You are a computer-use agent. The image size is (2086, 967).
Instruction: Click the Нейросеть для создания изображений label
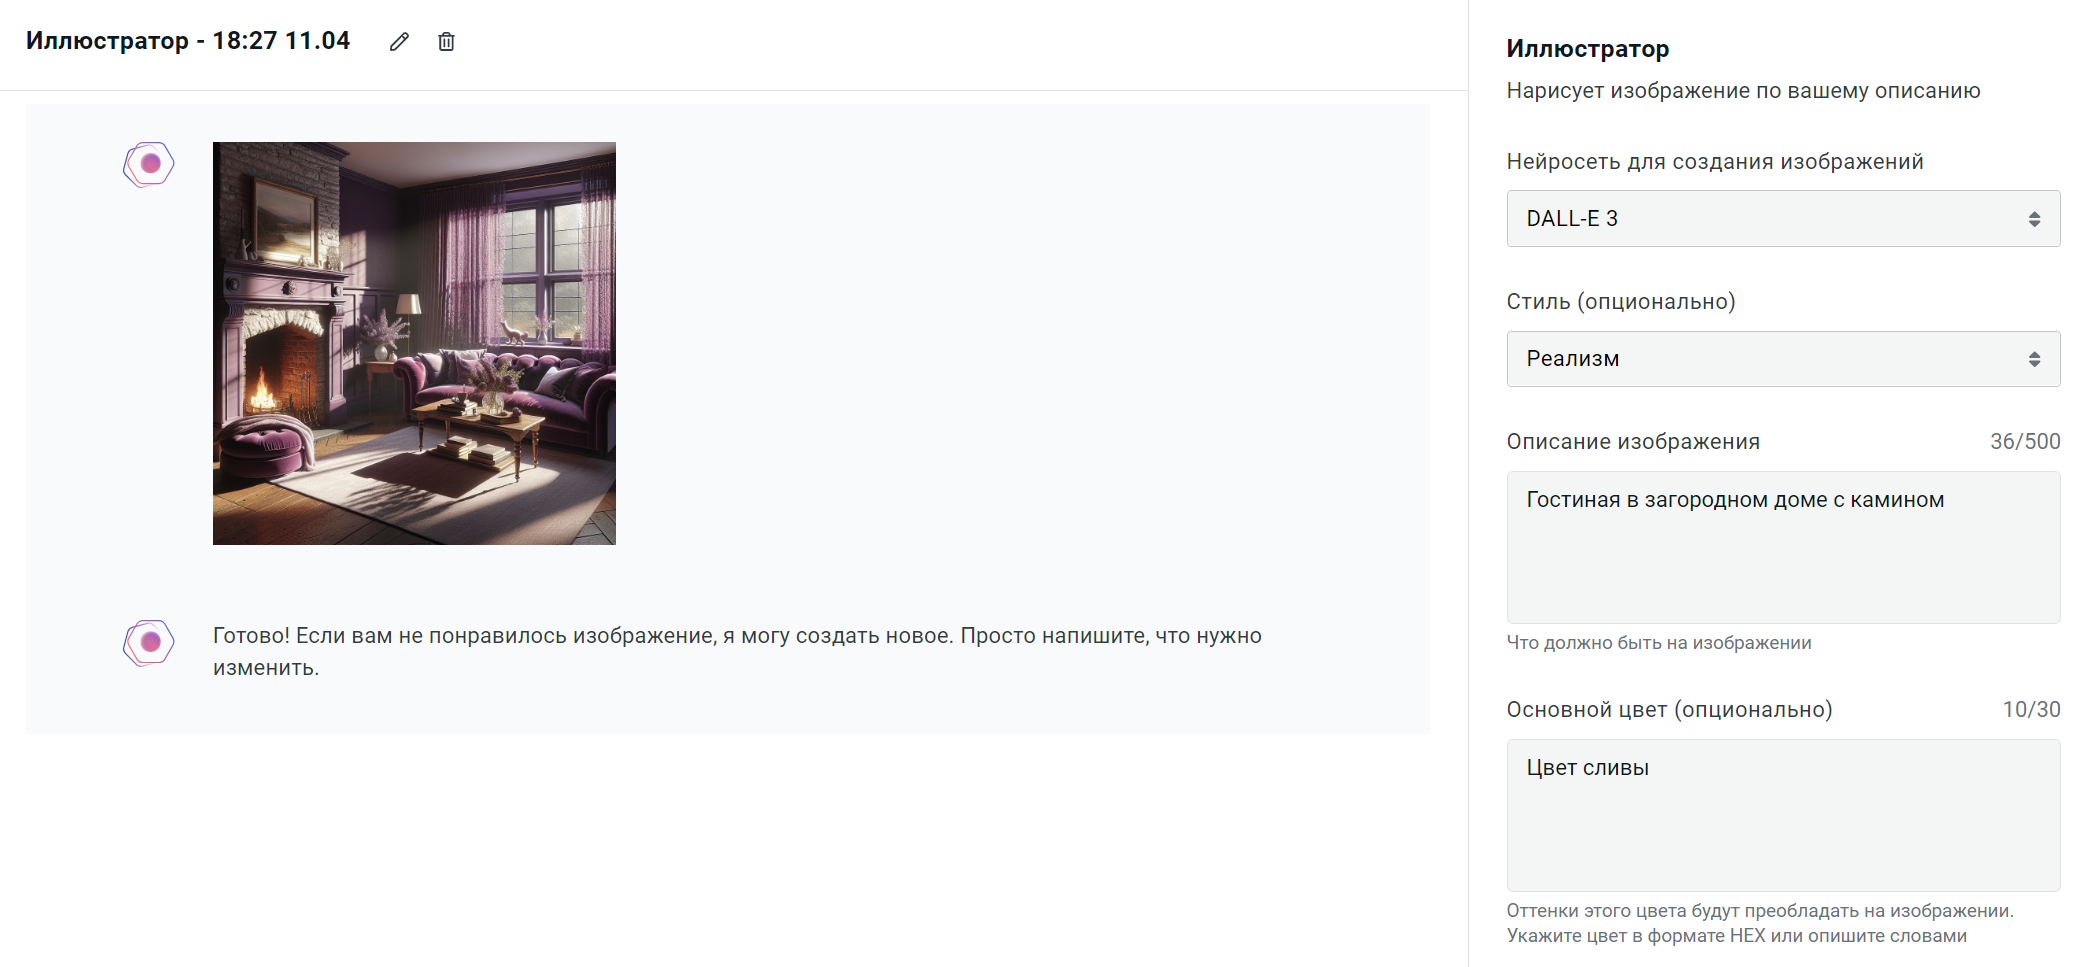1715,161
